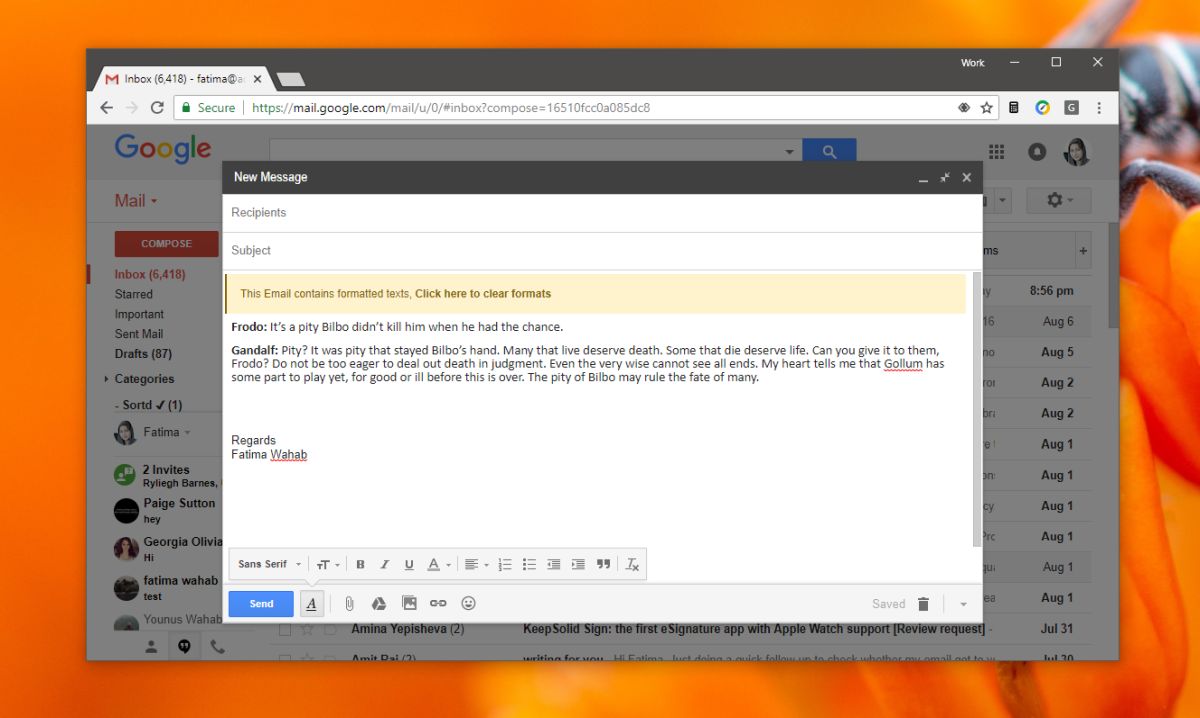Click the blue search button
Viewport: 1200px width, 718px height.
pyautogui.click(x=829, y=151)
